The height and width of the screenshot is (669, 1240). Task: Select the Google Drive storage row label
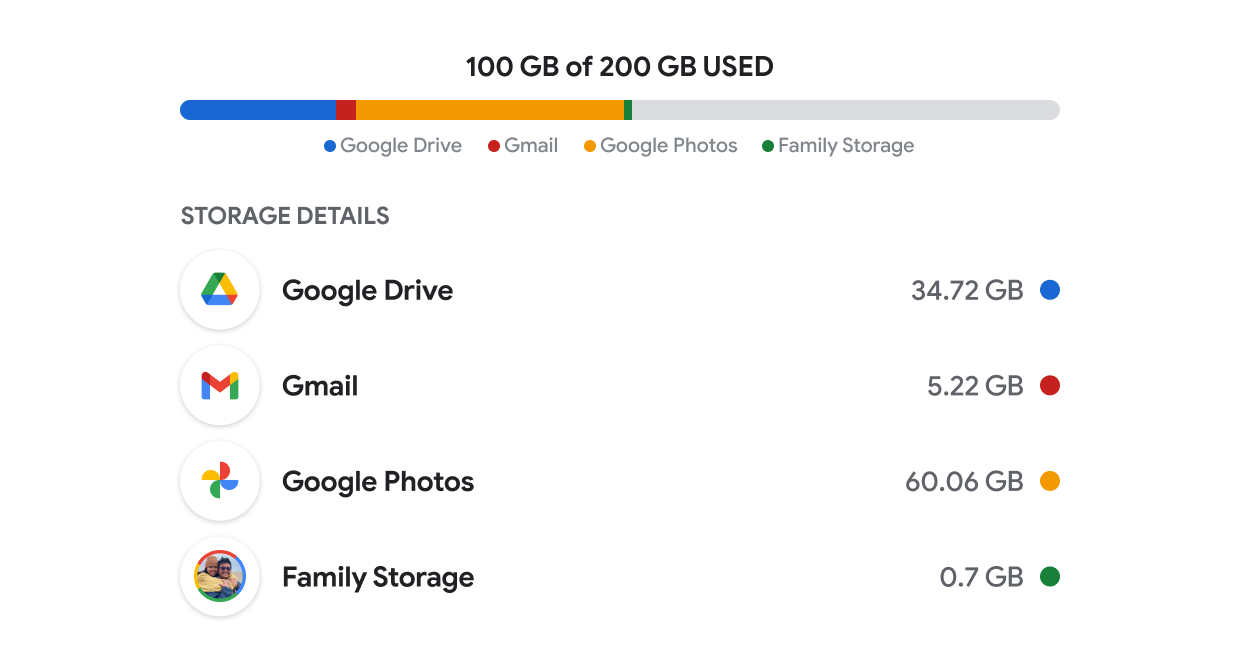[367, 290]
